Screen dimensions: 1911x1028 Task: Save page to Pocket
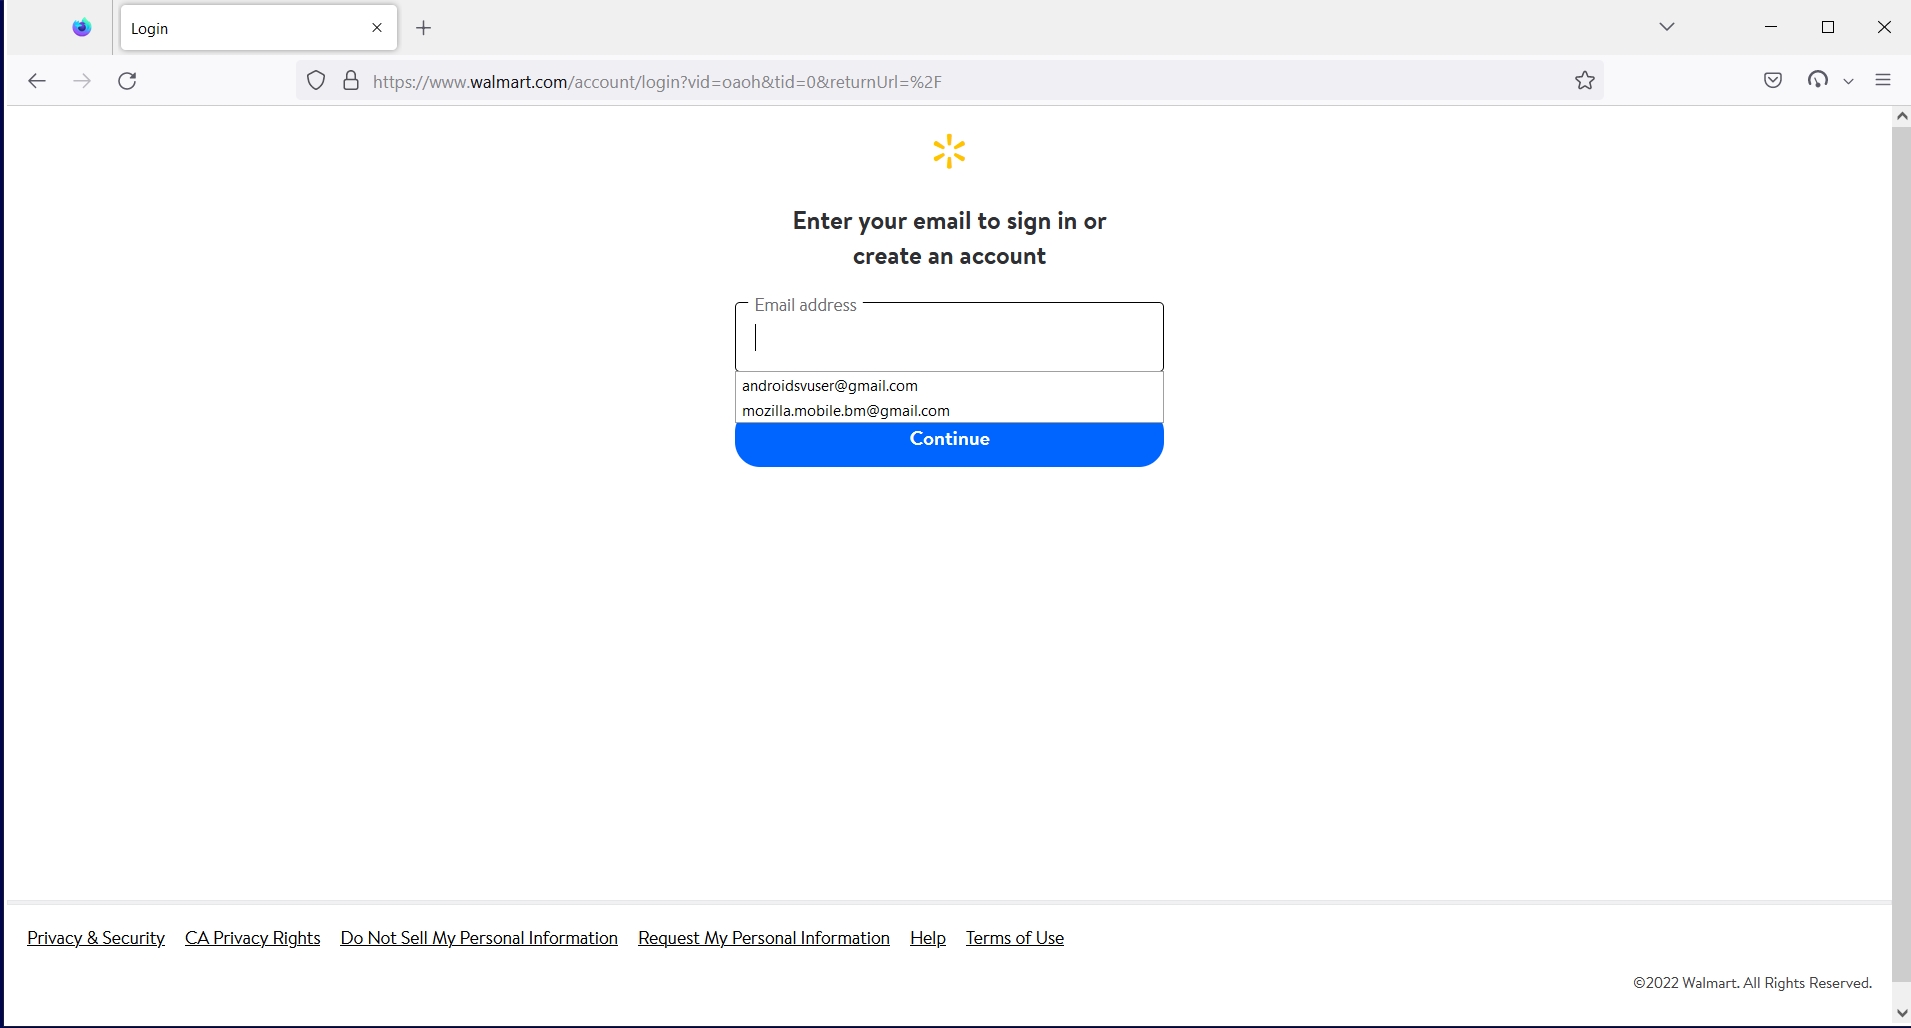click(x=1774, y=81)
